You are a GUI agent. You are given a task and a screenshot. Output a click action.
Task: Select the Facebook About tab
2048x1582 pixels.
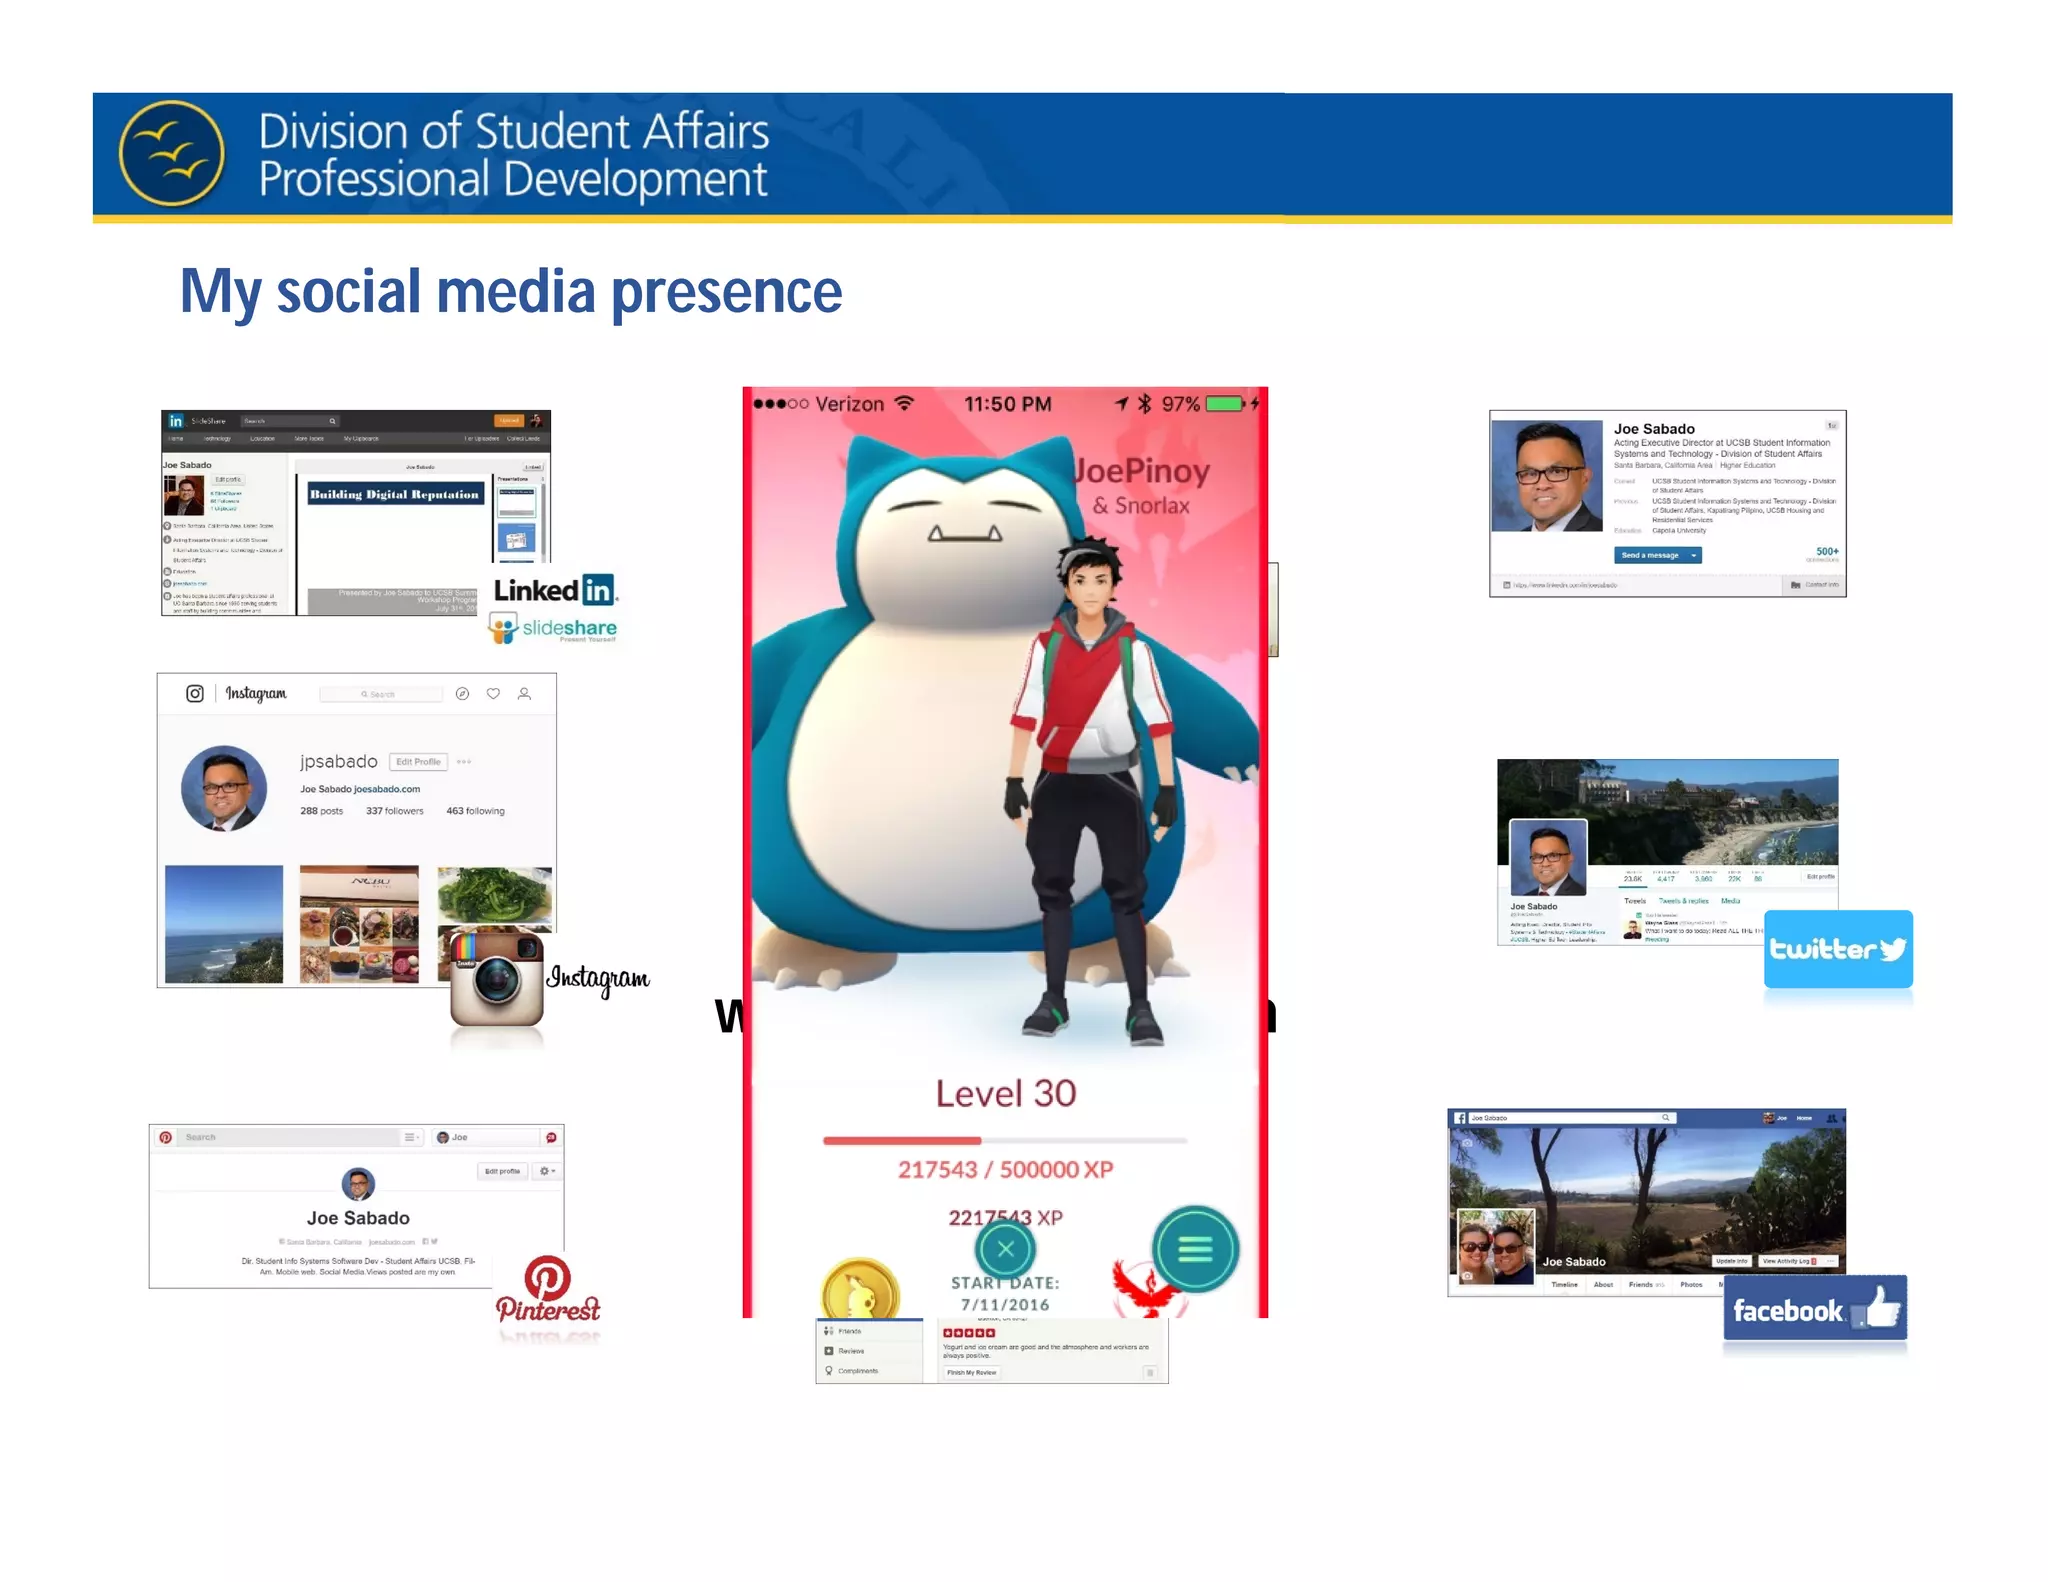[x=1603, y=1285]
